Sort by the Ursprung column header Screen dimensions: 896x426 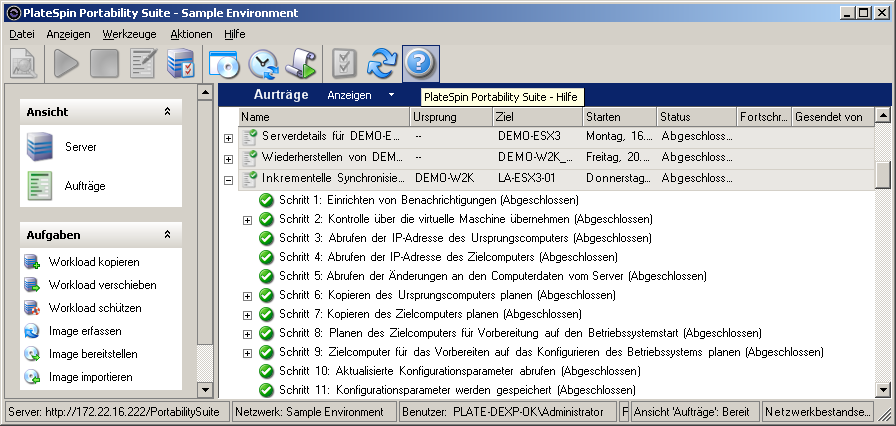tap(451, 117)
